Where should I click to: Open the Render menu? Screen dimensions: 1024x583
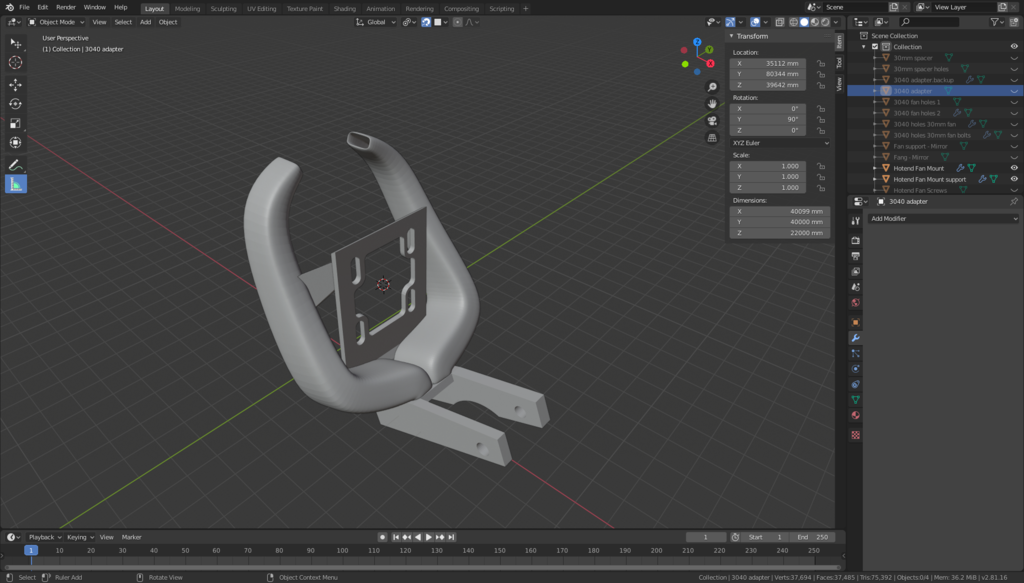pyautogui.click(x=66, y=7)
